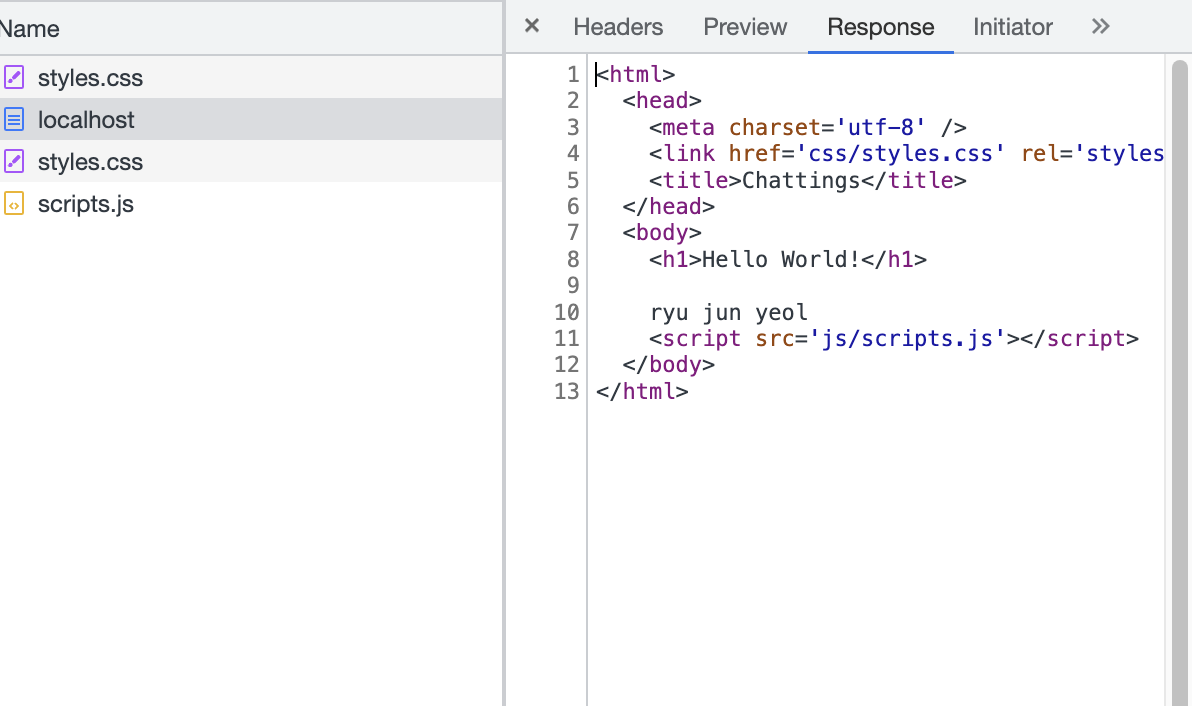Click the opening <body> tag line
This screenshot has width=1192, height=706.
click(661, 233)
